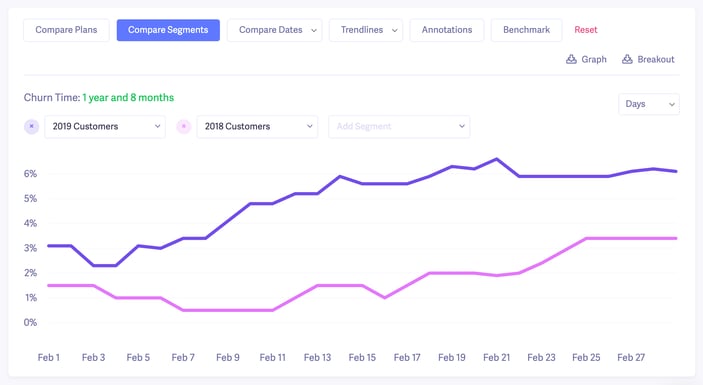Click the Feb 5 date label
Viewport: 703px width, 385px height.
tap(138, 358)
